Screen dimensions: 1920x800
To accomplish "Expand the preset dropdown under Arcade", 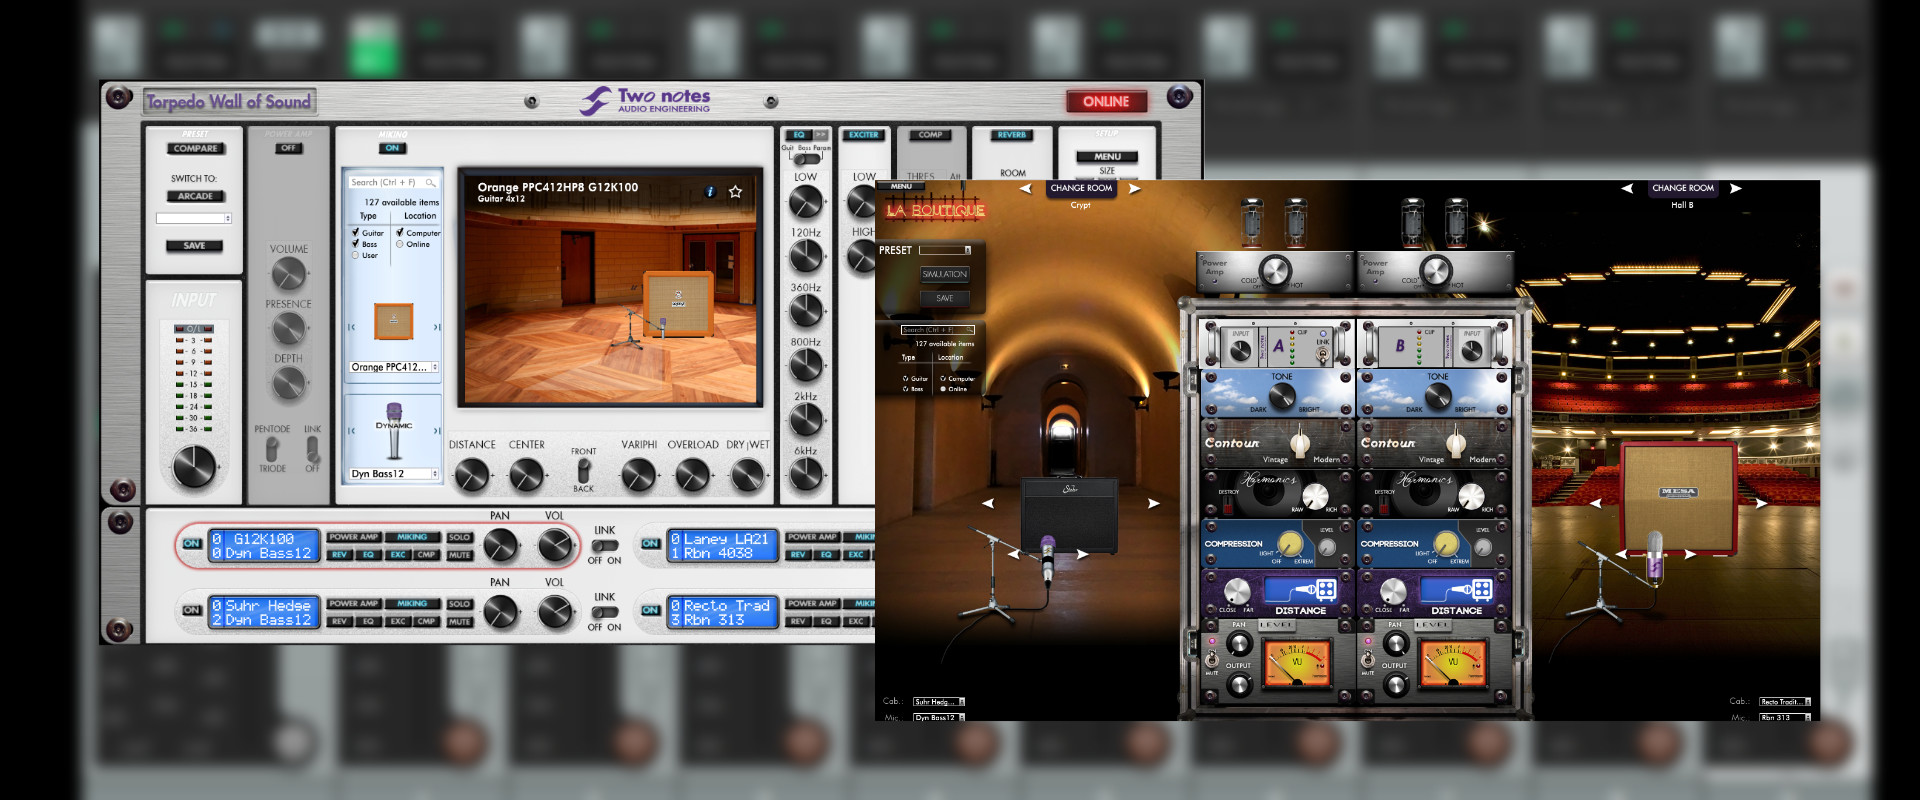I will (227, 218).
